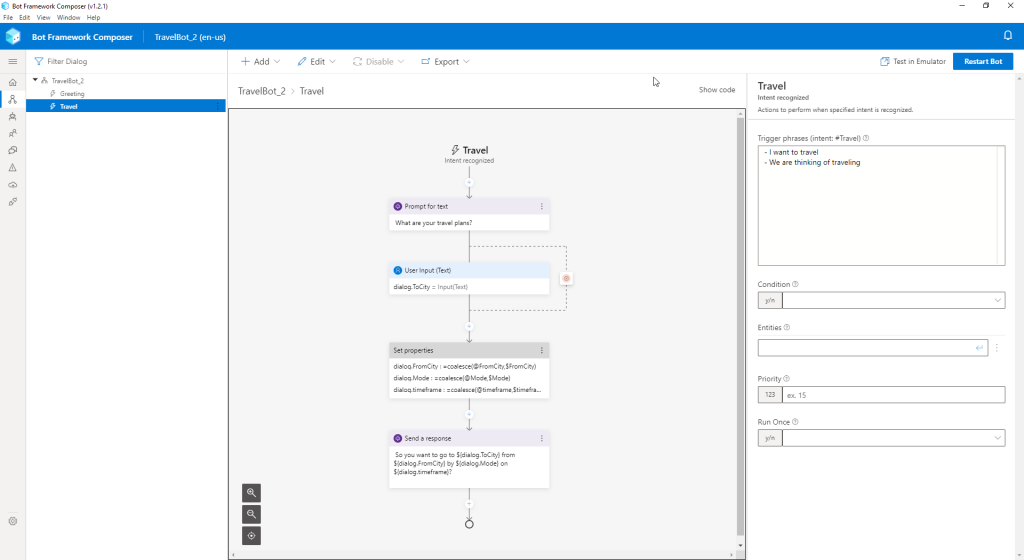Open the File menu

coord(8,18)
